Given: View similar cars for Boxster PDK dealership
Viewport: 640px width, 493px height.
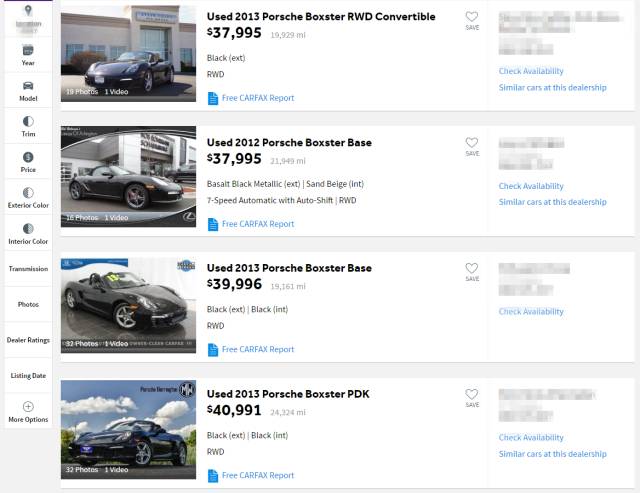Looking at the screenshot, I should 553,454.
